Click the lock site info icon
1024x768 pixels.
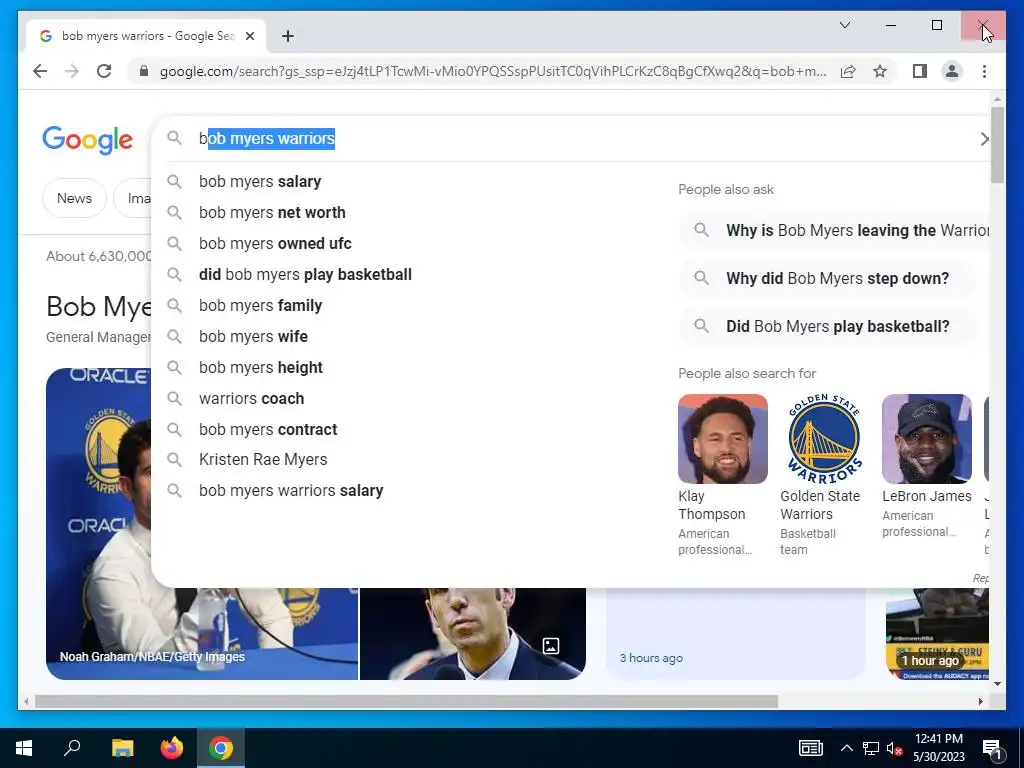click(x=144, y=71)
